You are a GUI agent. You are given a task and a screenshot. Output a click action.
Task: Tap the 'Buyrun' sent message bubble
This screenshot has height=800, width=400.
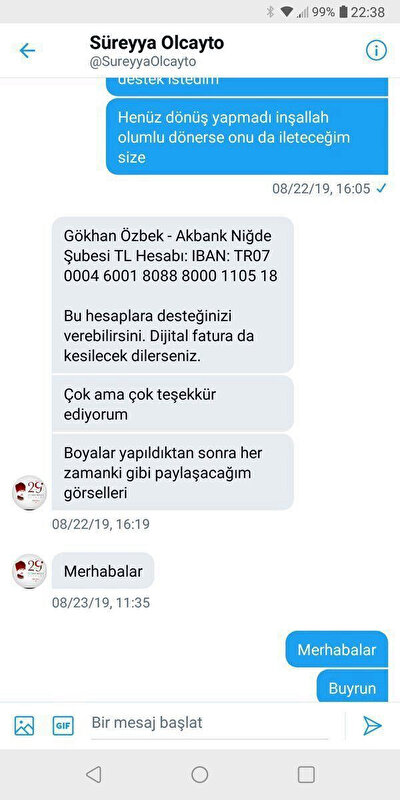(353, 687)
